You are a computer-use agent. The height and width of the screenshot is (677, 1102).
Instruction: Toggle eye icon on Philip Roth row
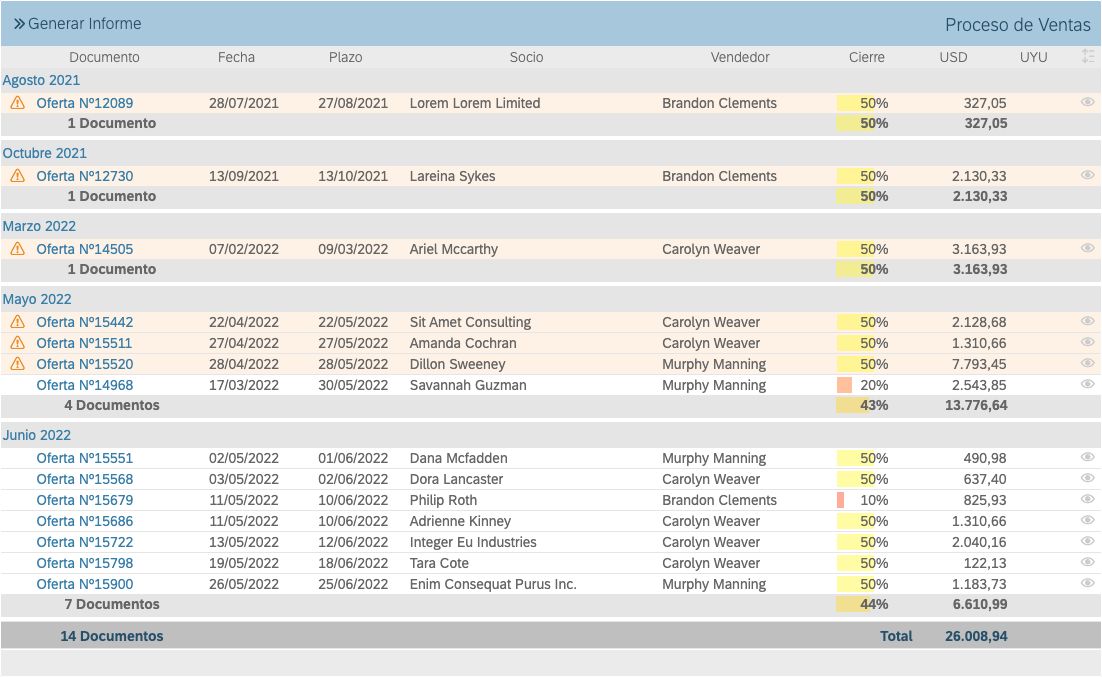coord(1088,499)
